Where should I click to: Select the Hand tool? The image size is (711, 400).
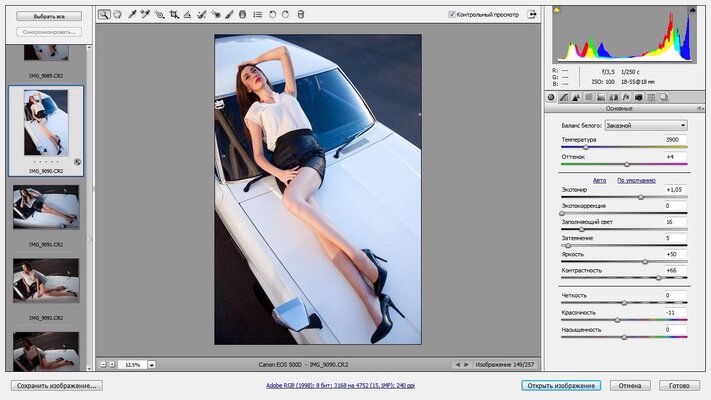click(118, 15)
